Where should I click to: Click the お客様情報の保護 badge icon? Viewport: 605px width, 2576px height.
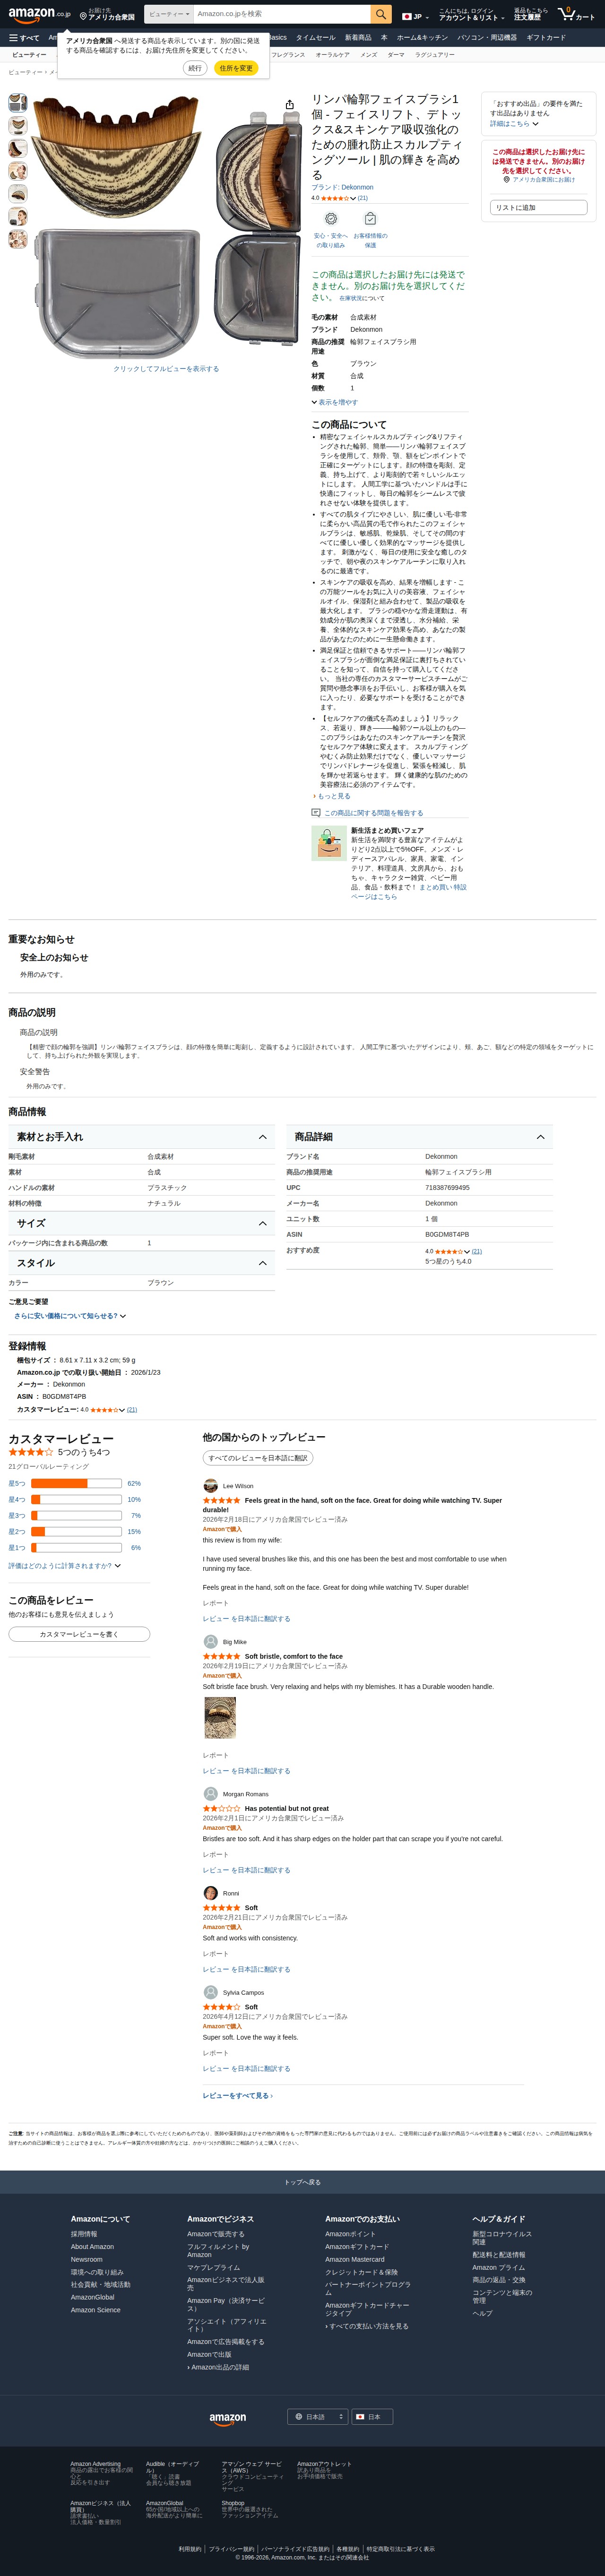pos(370,219)
